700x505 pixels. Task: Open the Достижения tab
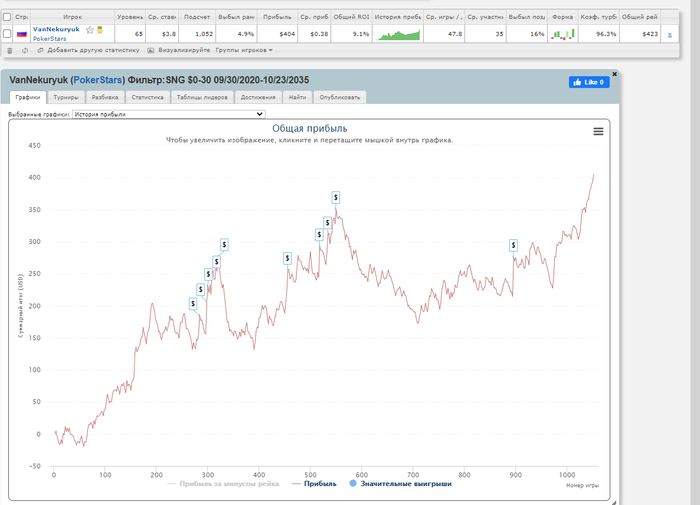tap(258, 97)
